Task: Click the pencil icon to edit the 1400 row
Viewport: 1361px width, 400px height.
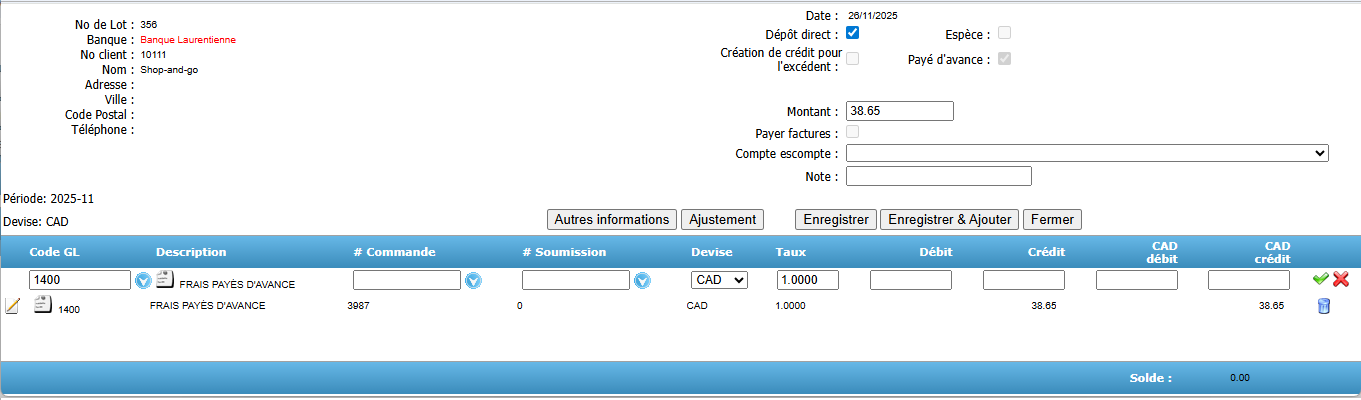Action: click(12, 306)
